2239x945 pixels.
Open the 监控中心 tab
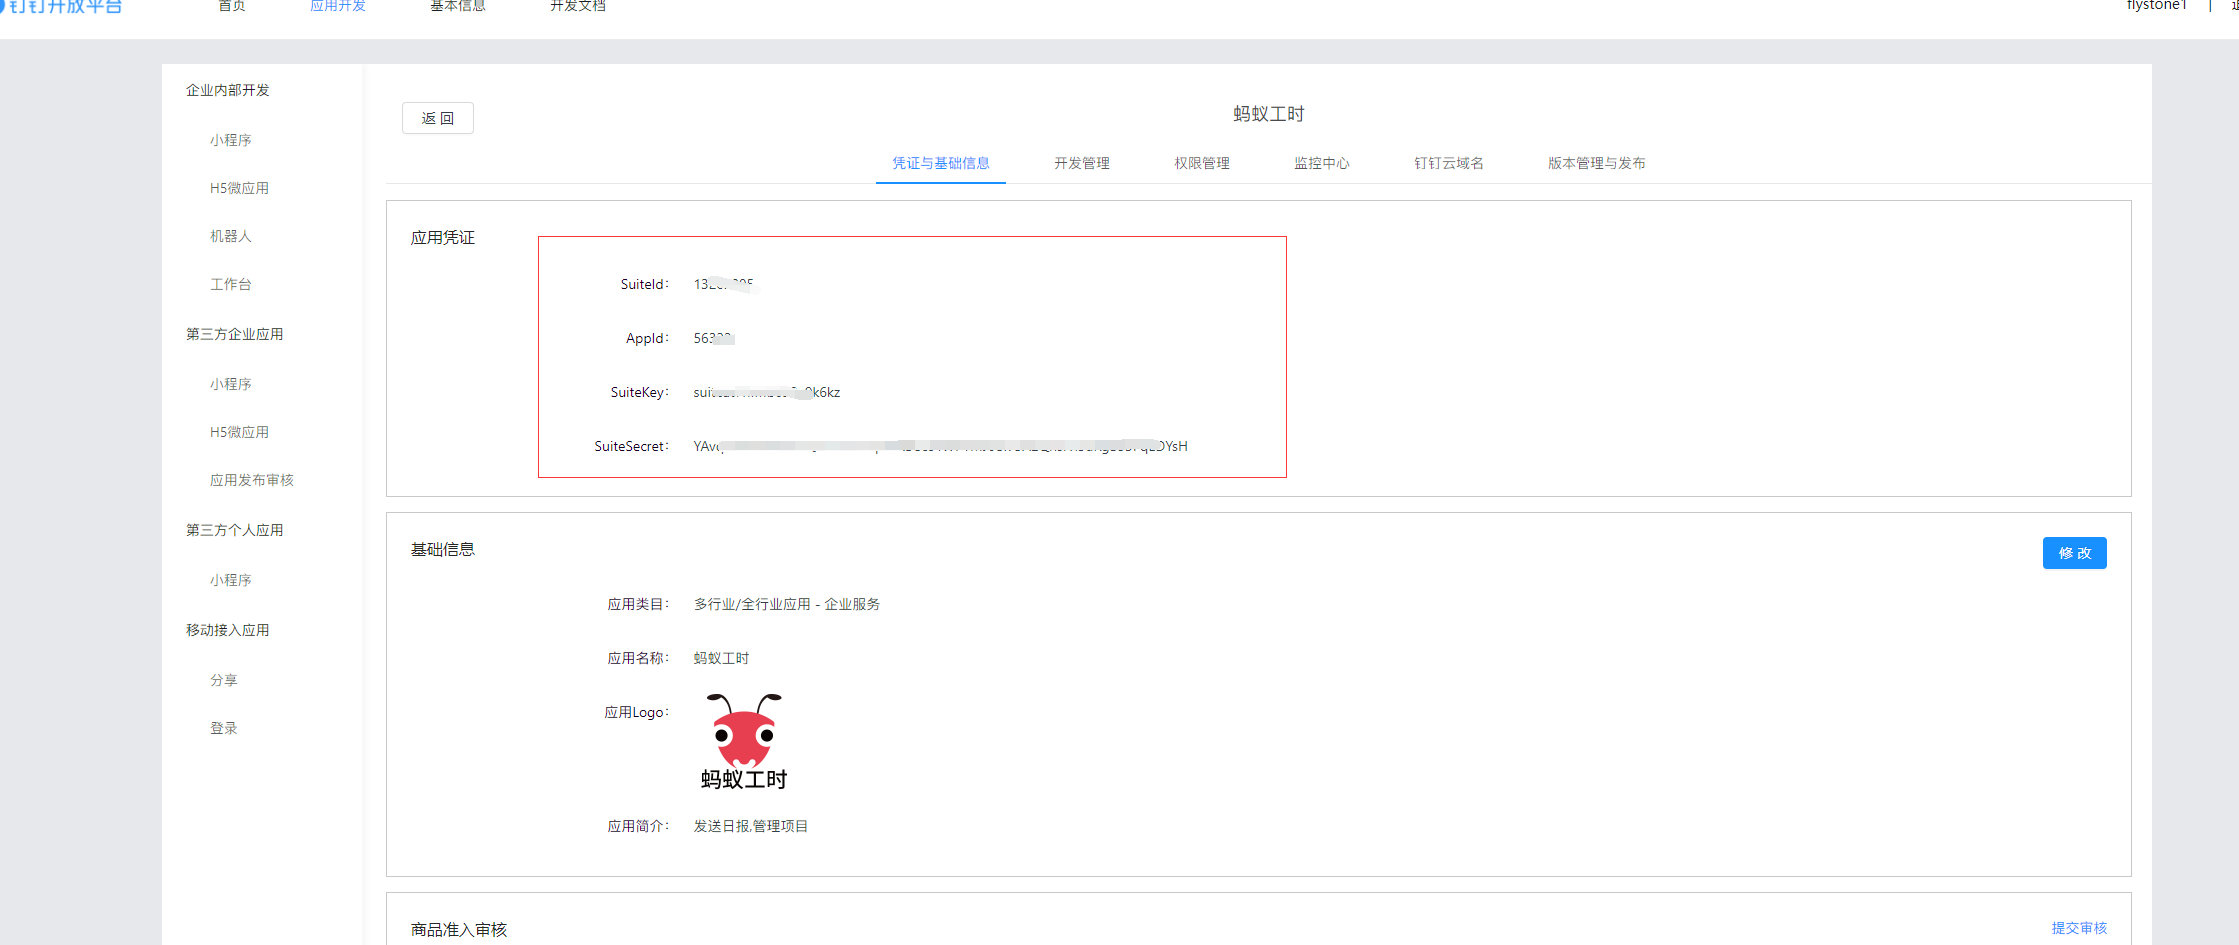click(1322, 163)
